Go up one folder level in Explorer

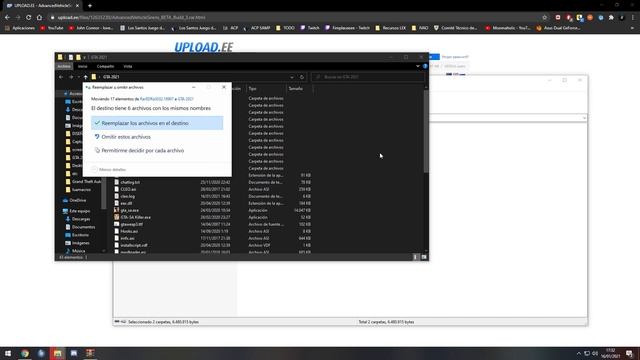[86, 77]
